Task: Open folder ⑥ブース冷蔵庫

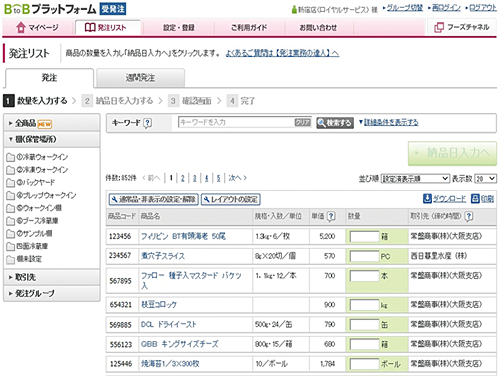Action: pos(33,221)
